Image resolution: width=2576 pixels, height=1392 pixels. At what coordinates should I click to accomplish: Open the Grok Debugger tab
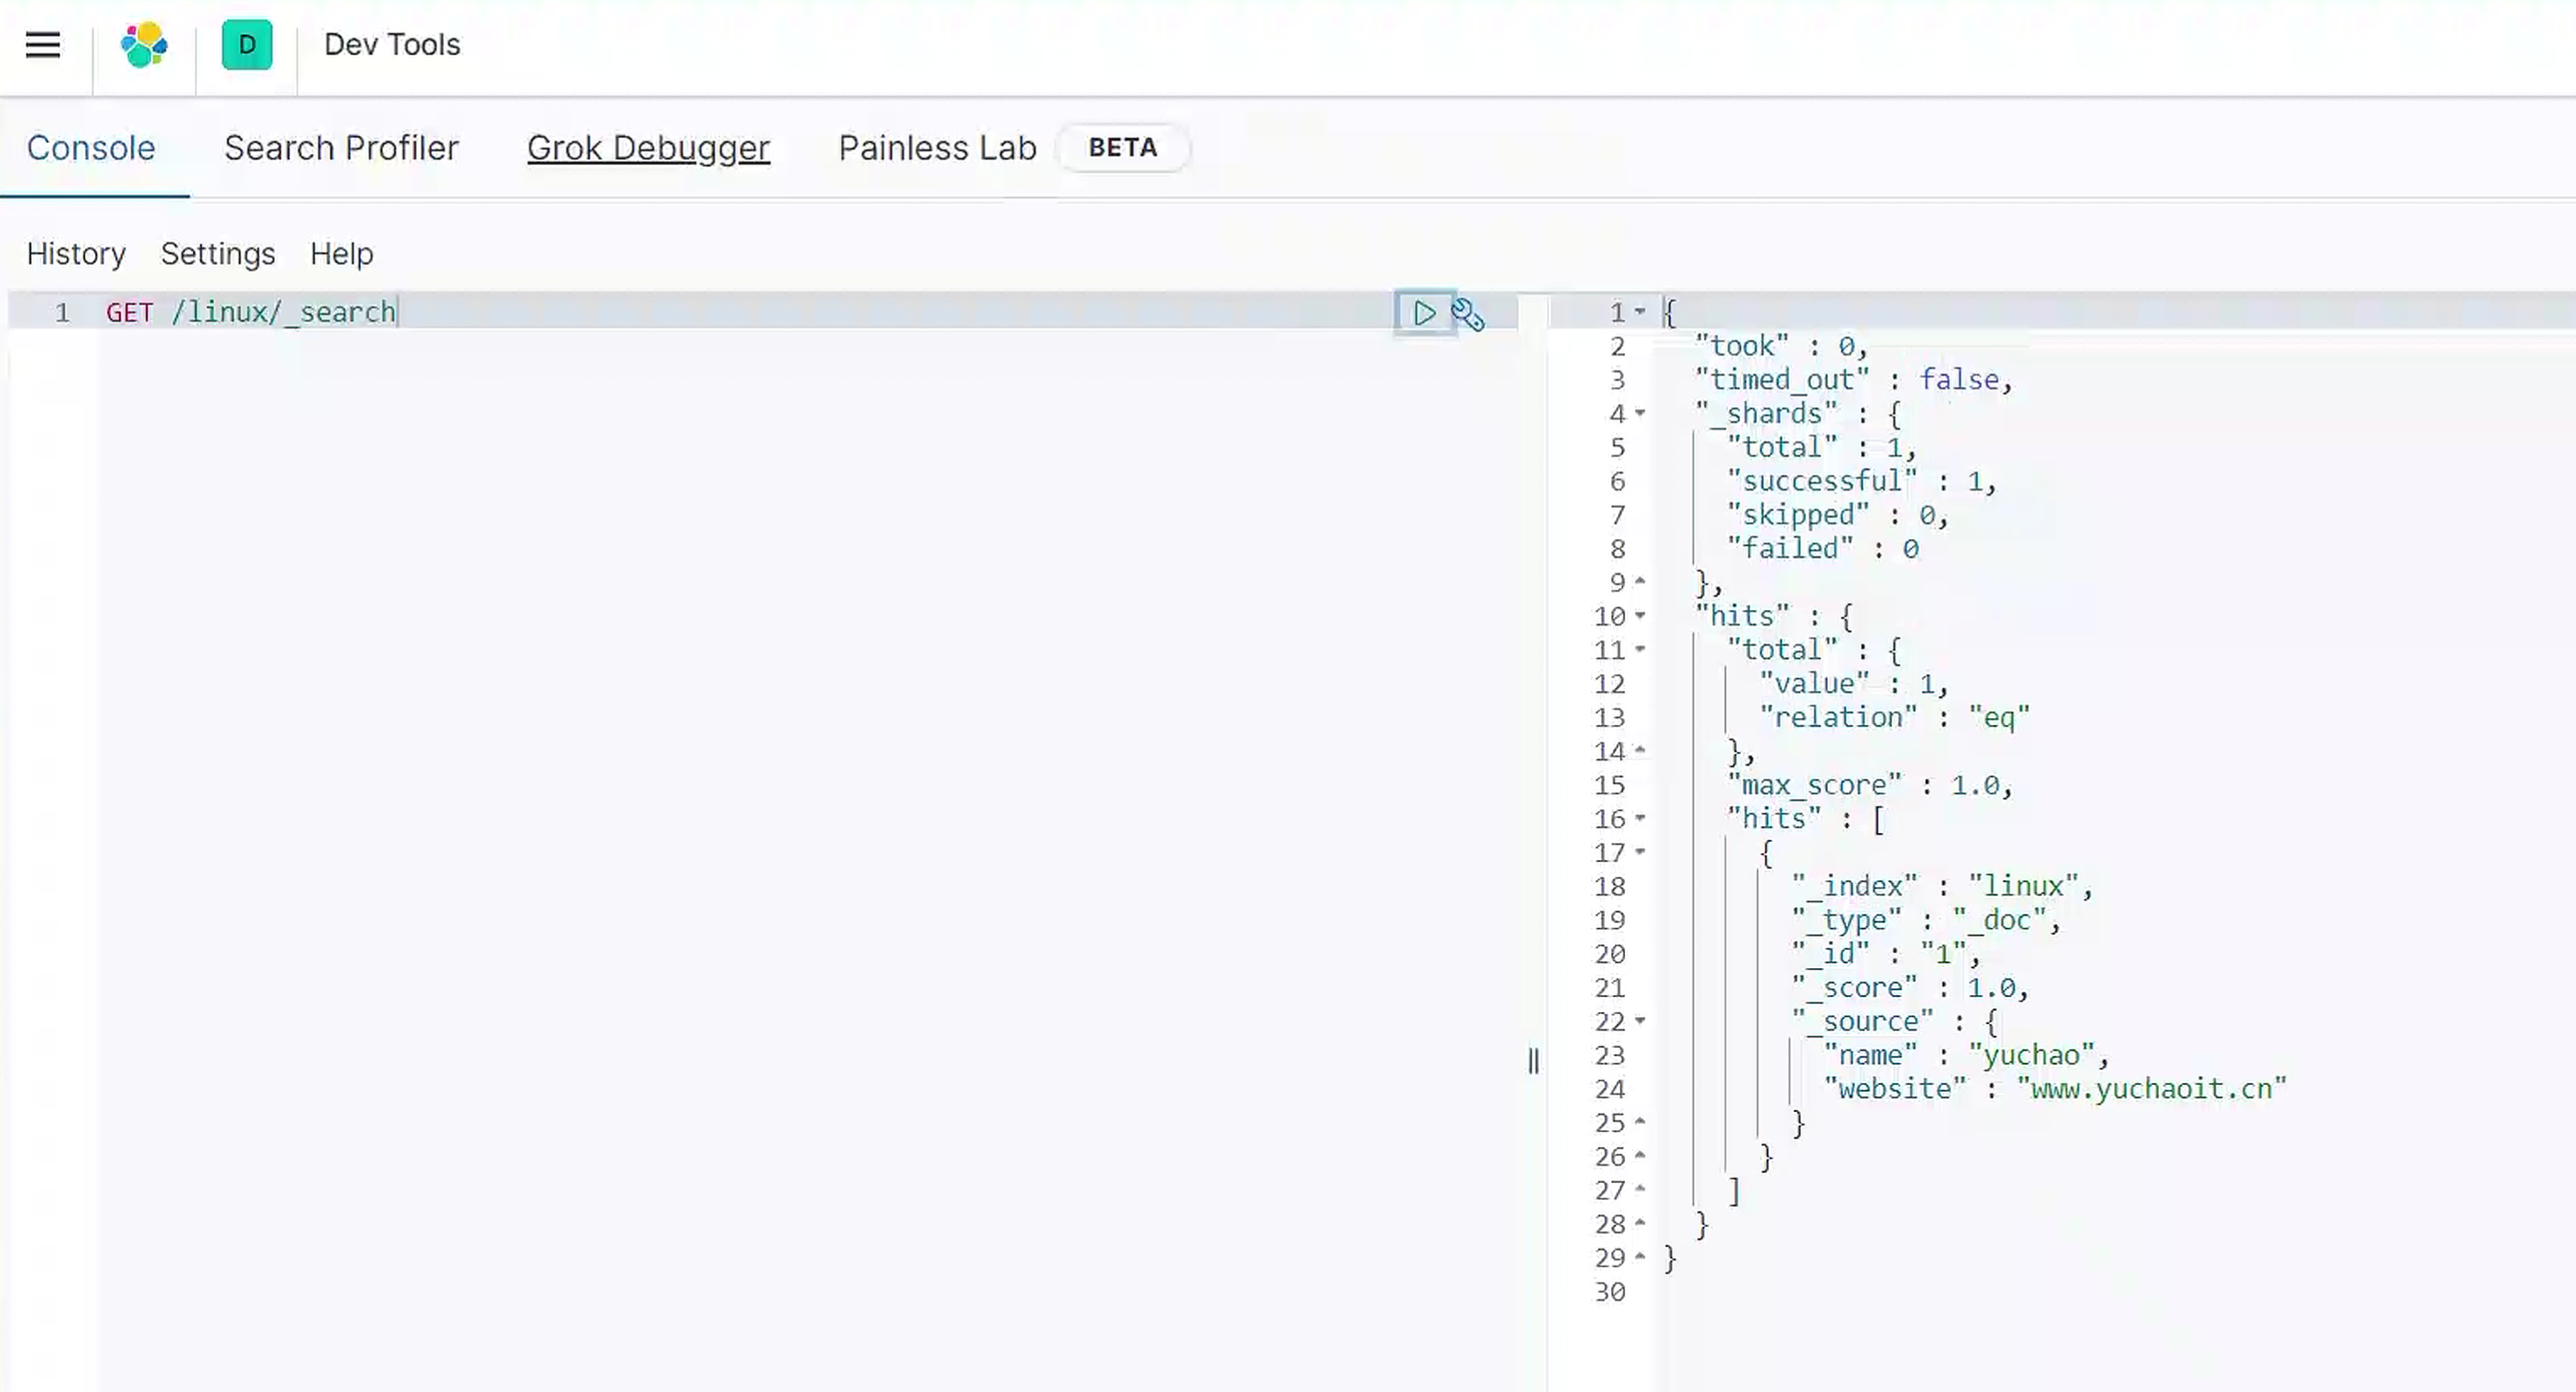tap(648, 148)
